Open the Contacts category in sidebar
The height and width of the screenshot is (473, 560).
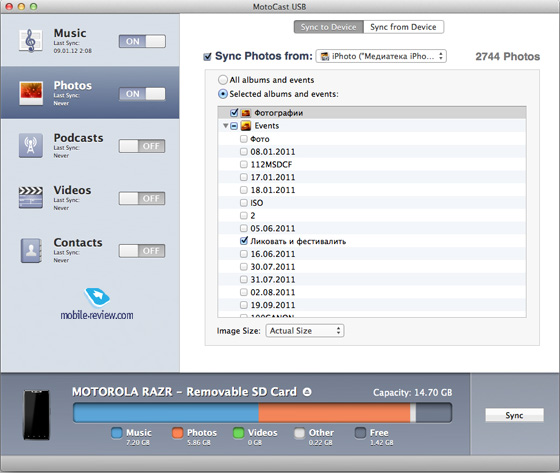(90, 250)
